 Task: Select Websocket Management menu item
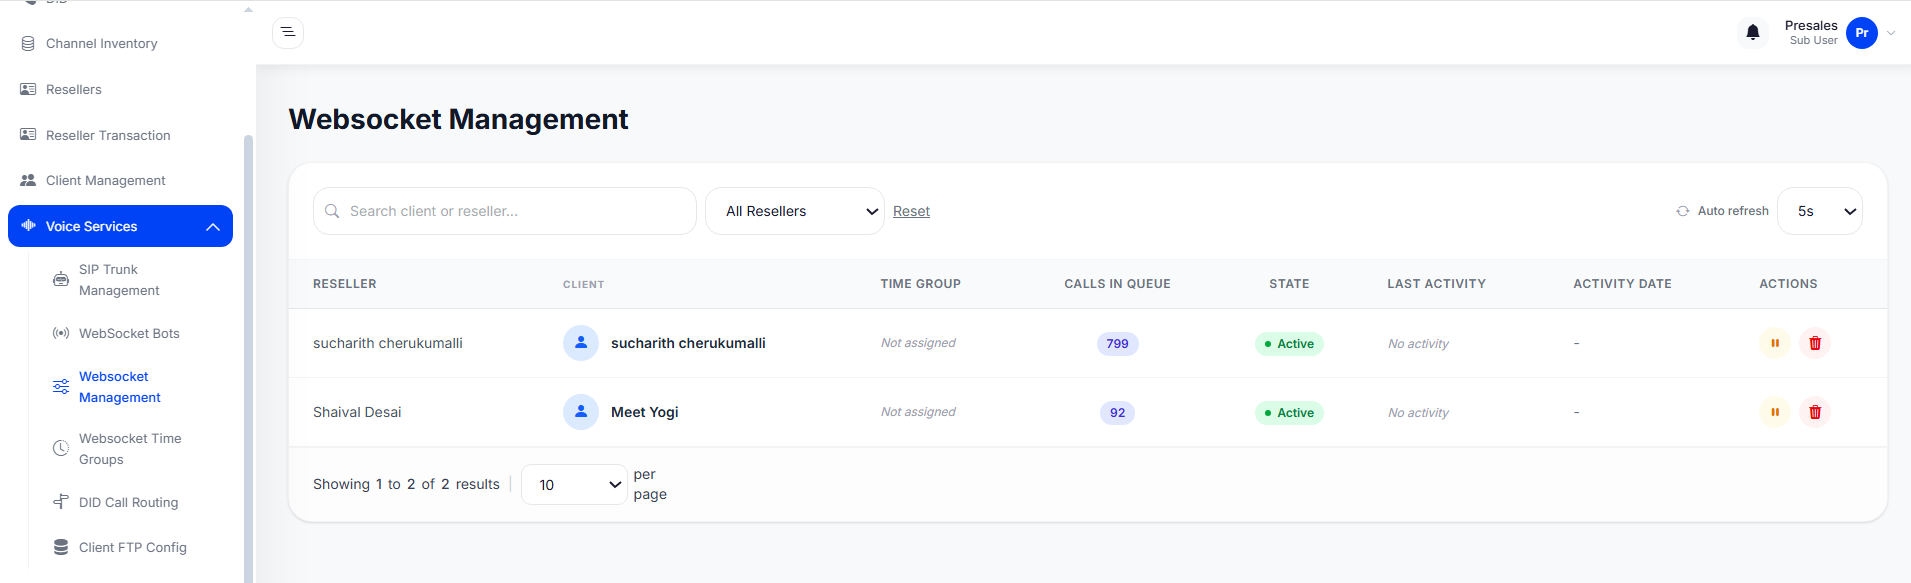coord(120,387)
